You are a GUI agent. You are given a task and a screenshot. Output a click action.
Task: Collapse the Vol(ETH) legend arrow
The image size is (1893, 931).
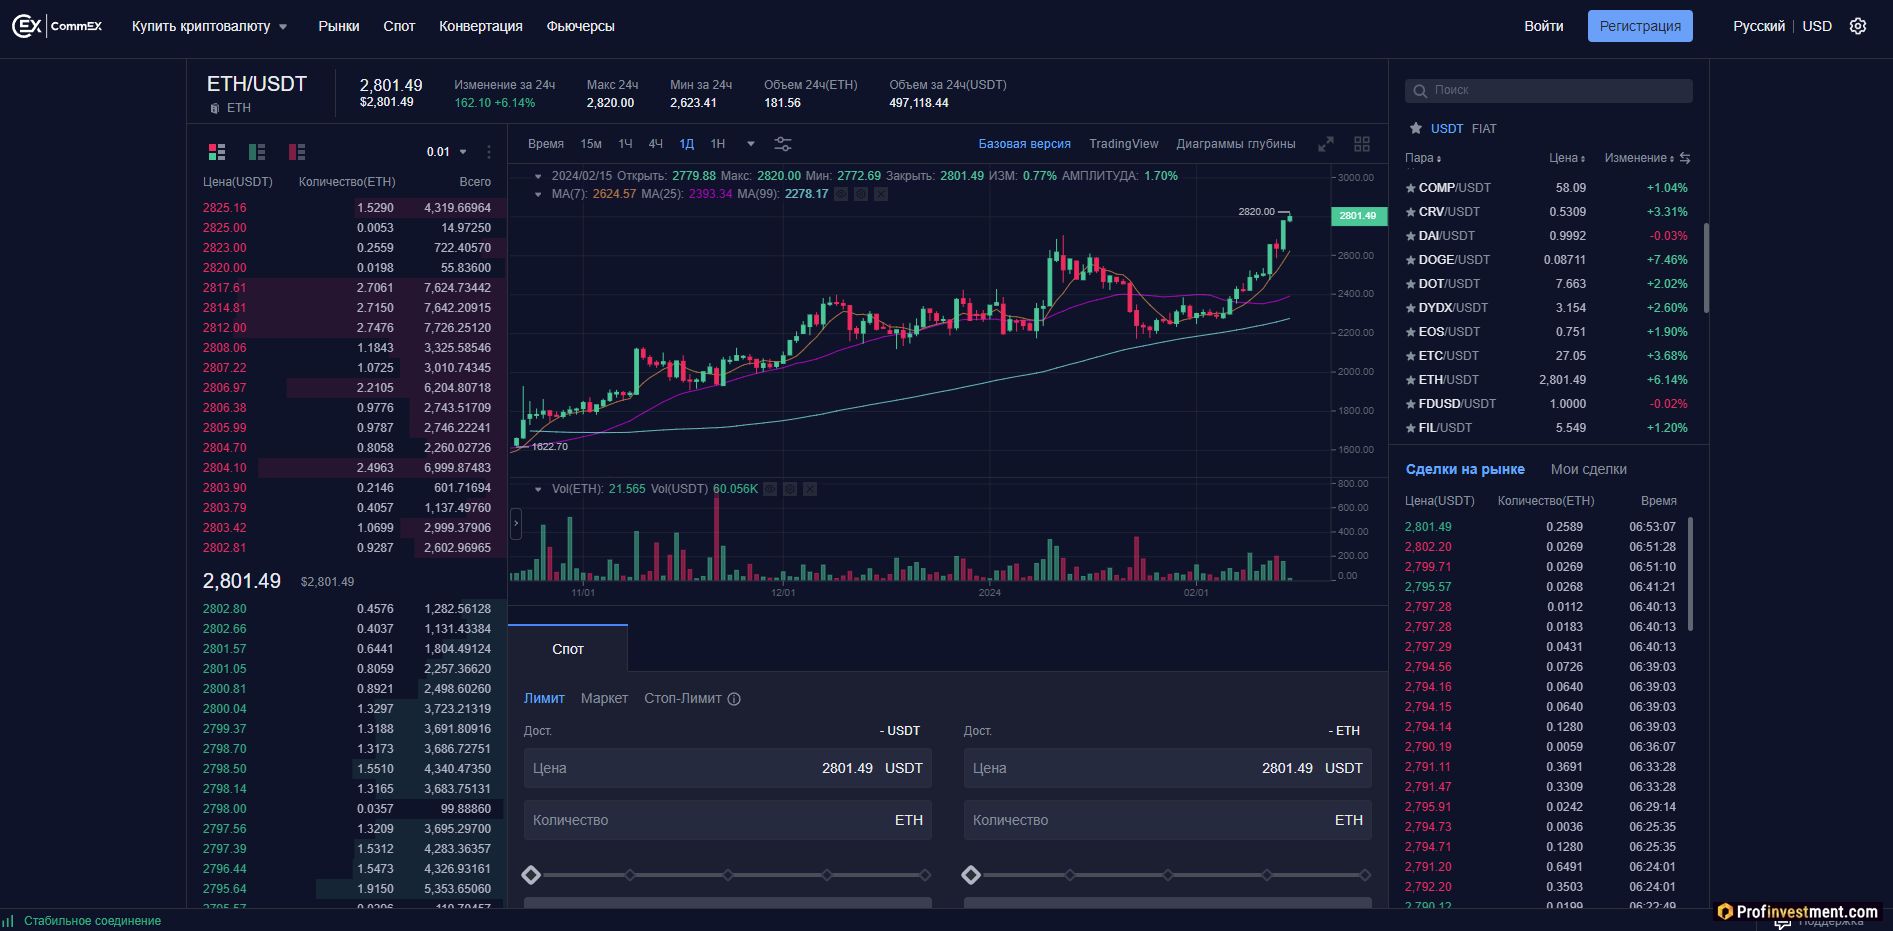click(x=538, y=489)
